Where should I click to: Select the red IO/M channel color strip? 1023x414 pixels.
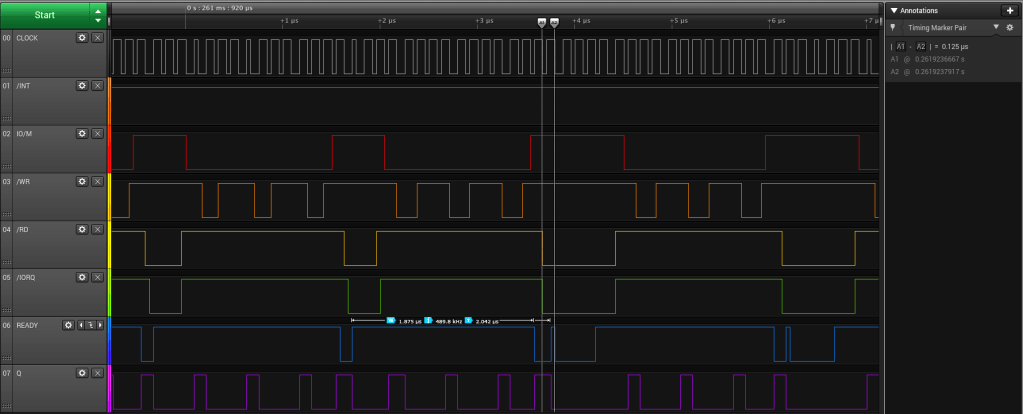(108, 149)
